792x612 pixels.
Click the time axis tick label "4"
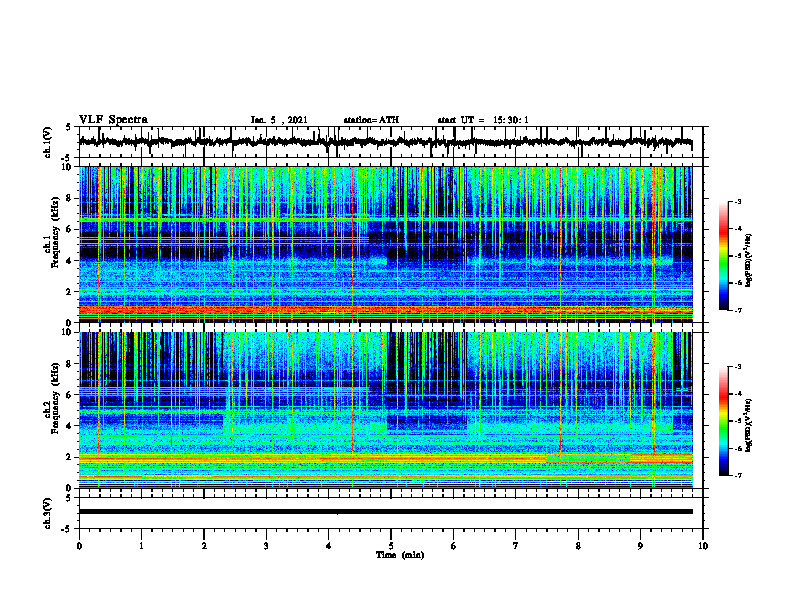coord(329,546)
